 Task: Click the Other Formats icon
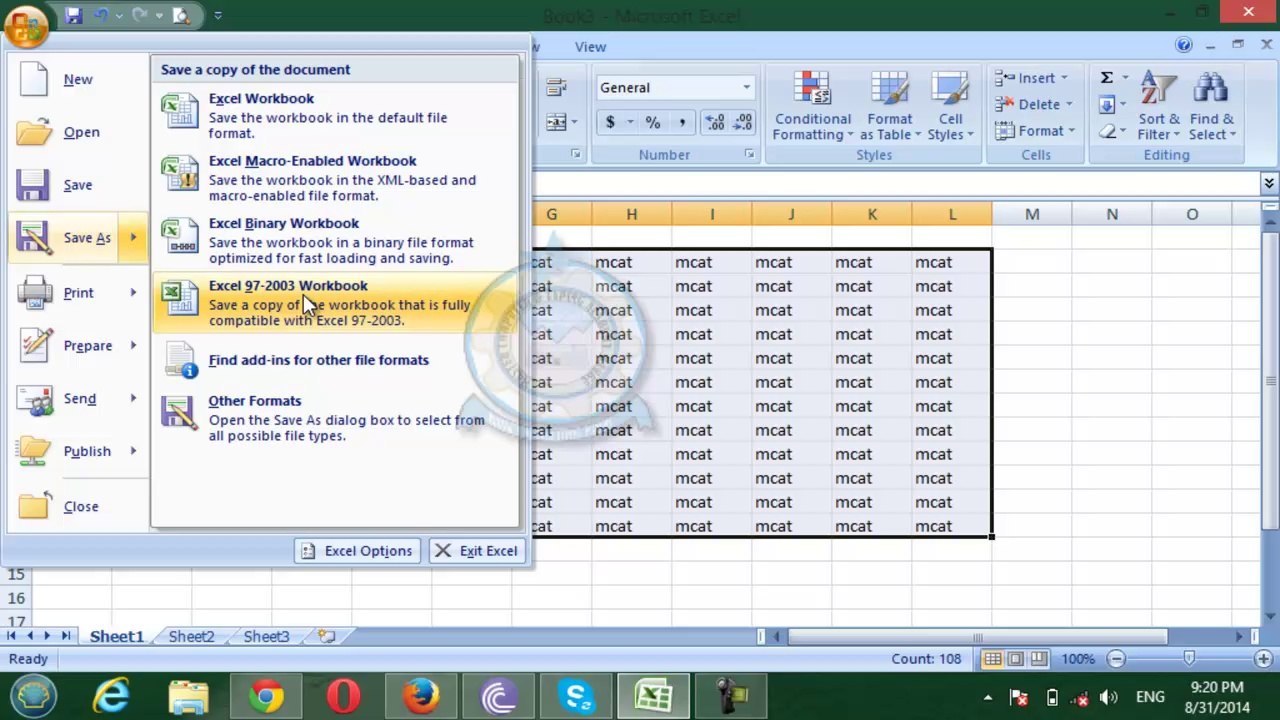click(180, 413)
